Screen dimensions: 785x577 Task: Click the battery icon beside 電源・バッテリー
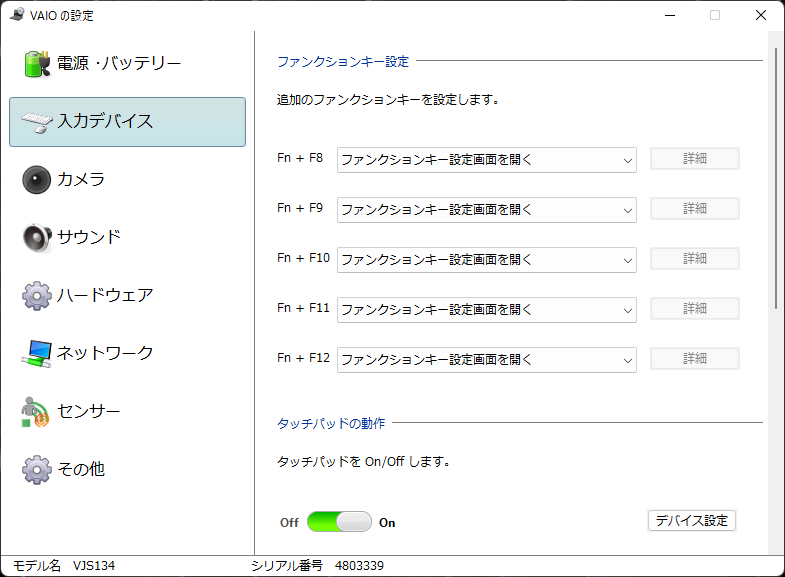[37, 64]
